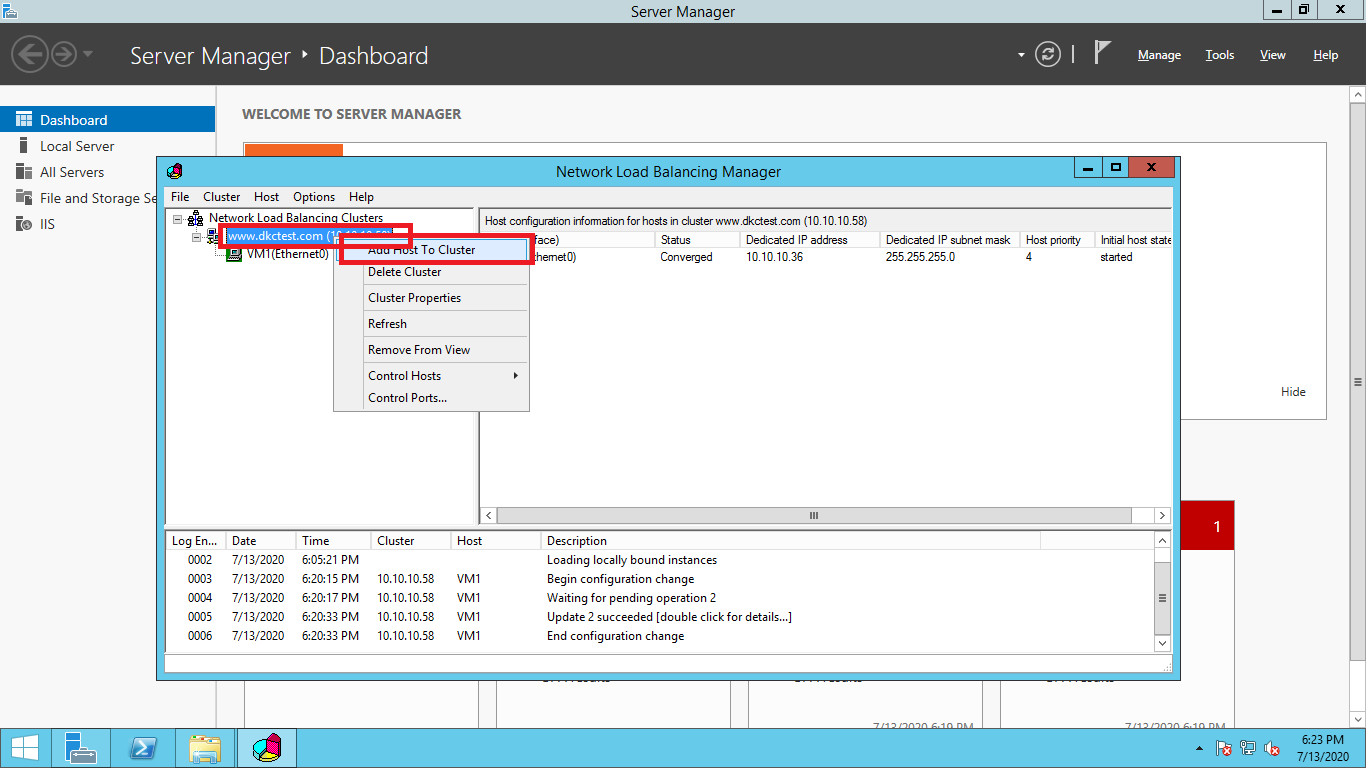Select log entry 0006 End configuration change

pyautogui.click(x=660, y=636)
